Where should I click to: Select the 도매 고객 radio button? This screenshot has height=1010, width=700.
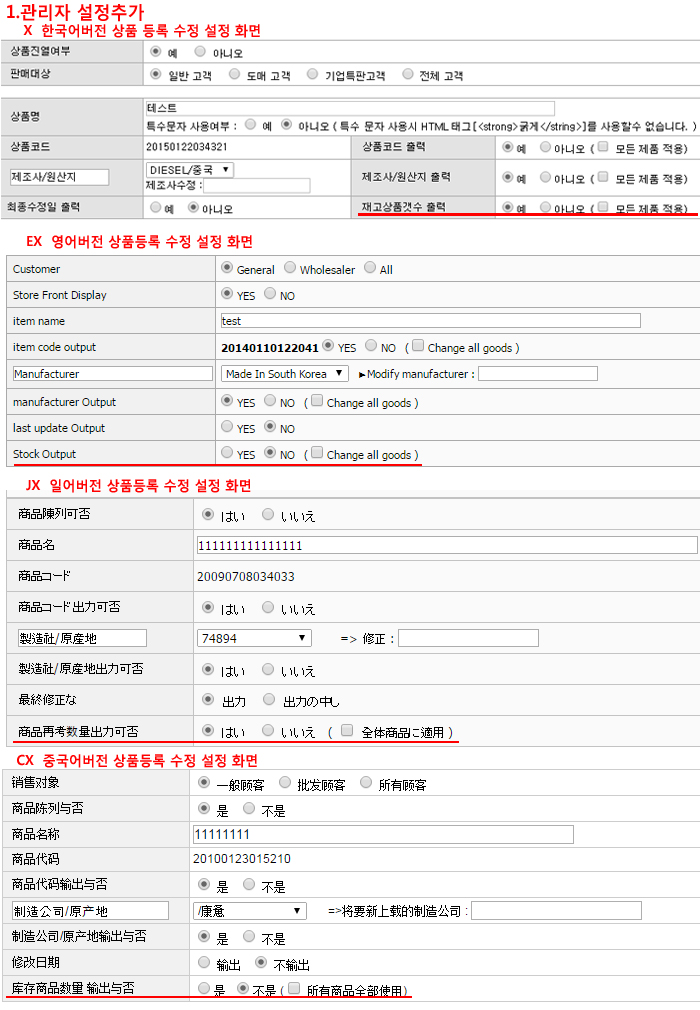(x=234, y=74)
